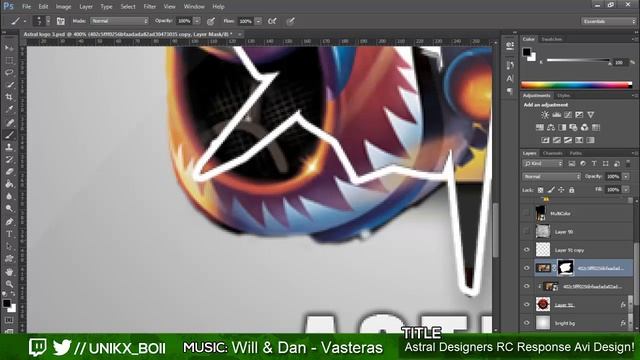640x360 pixels.
Task: Toggle pressure for opacity in options bar
Action: pyautogui.click(x=211, y=21)
